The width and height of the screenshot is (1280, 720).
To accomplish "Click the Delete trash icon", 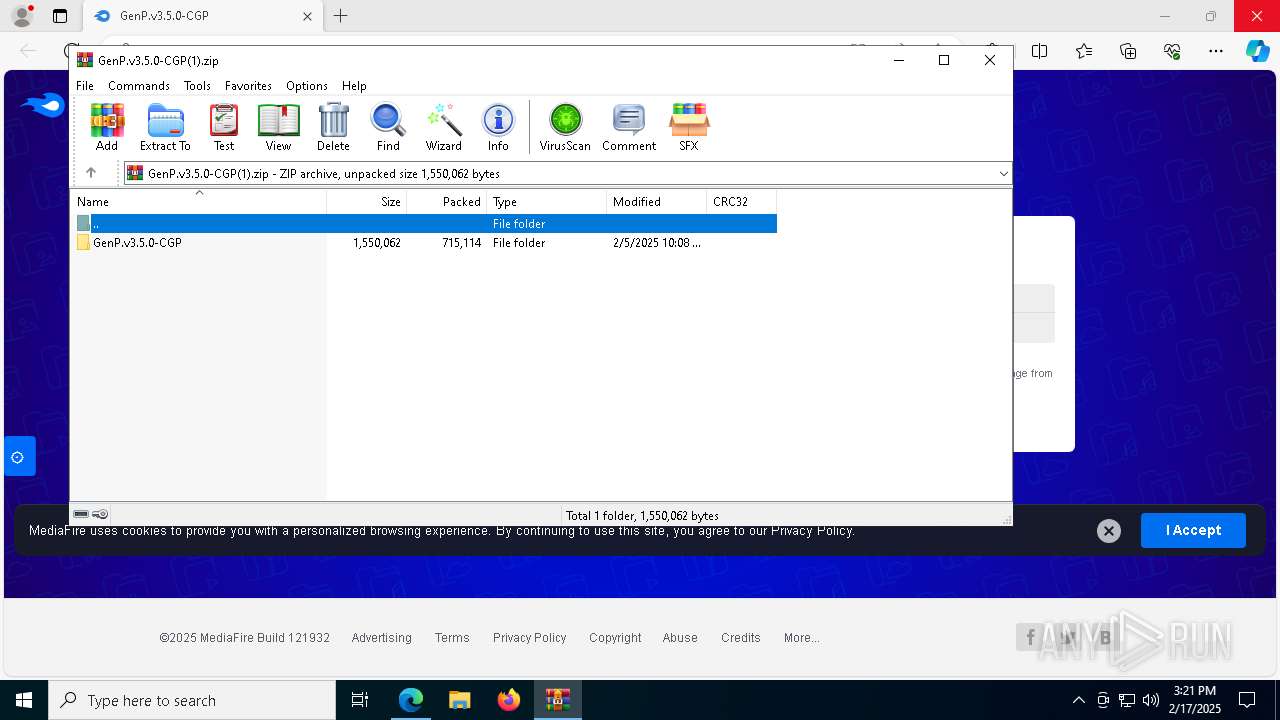I will click(333, 127).
